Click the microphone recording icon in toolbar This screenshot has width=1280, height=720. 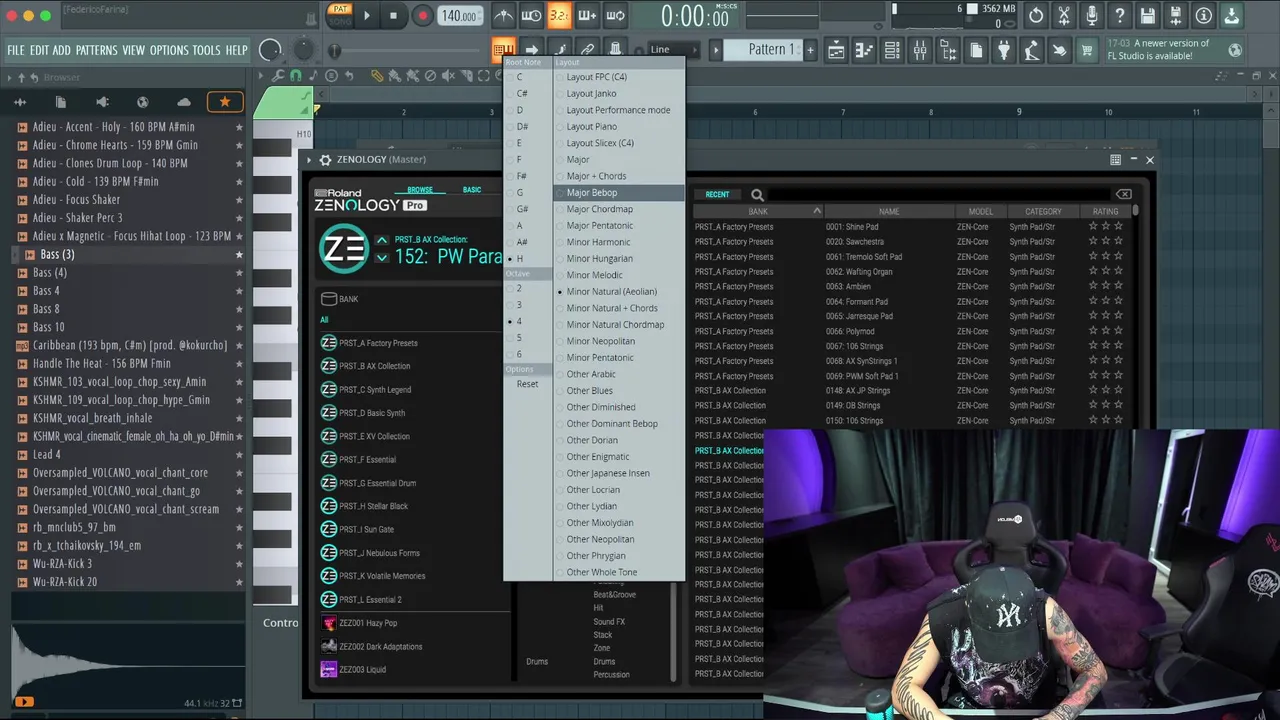(x=1092, y=15)
